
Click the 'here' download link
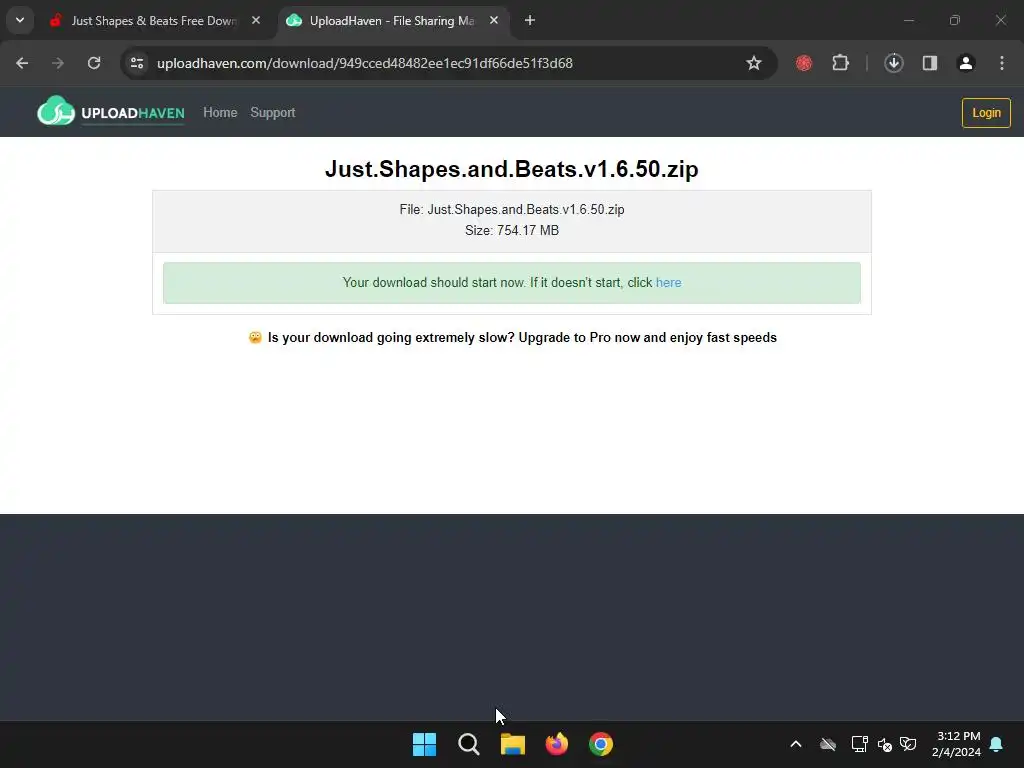pos(668,283)
